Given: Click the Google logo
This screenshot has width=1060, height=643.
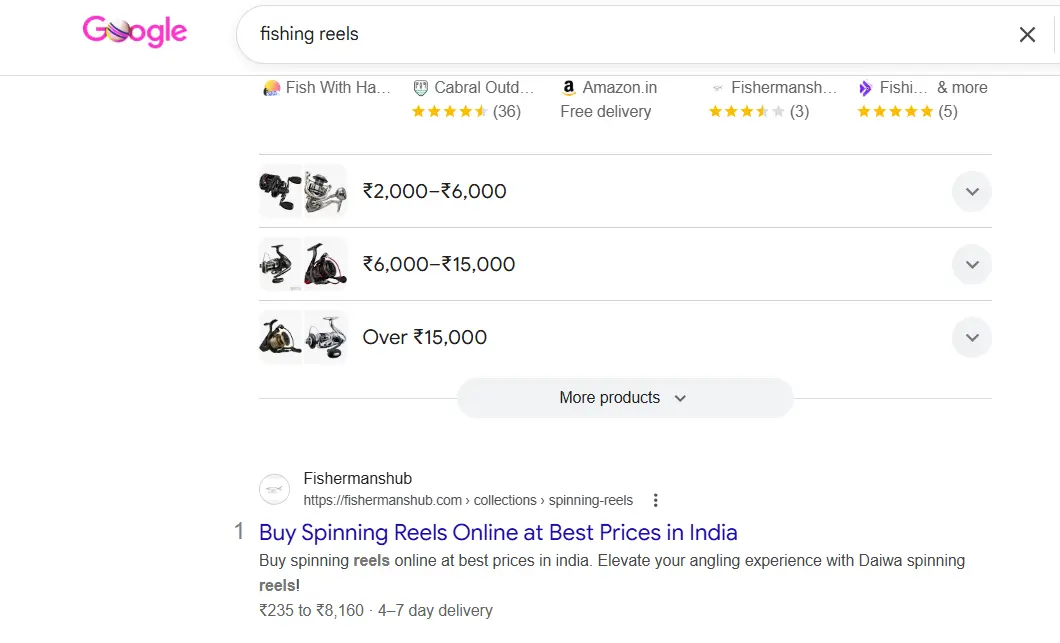Looking at the screenshot, I should (135, 32).
